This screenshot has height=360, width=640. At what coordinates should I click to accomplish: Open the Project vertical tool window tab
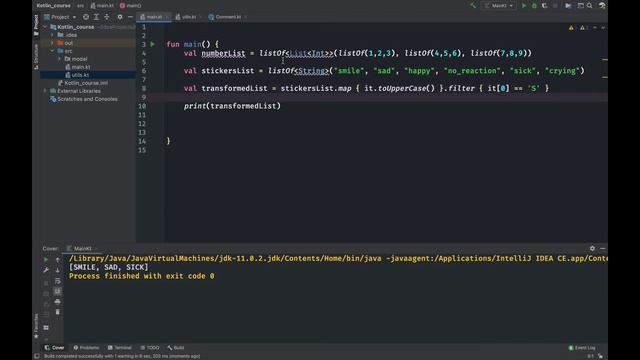point(36,25)
